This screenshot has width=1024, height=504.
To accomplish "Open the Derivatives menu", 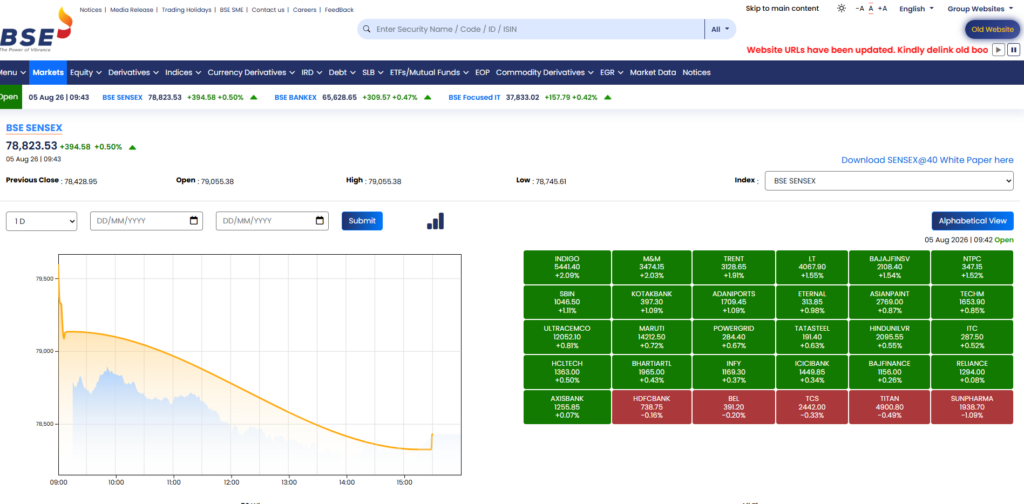I will (x=133, y=72).
